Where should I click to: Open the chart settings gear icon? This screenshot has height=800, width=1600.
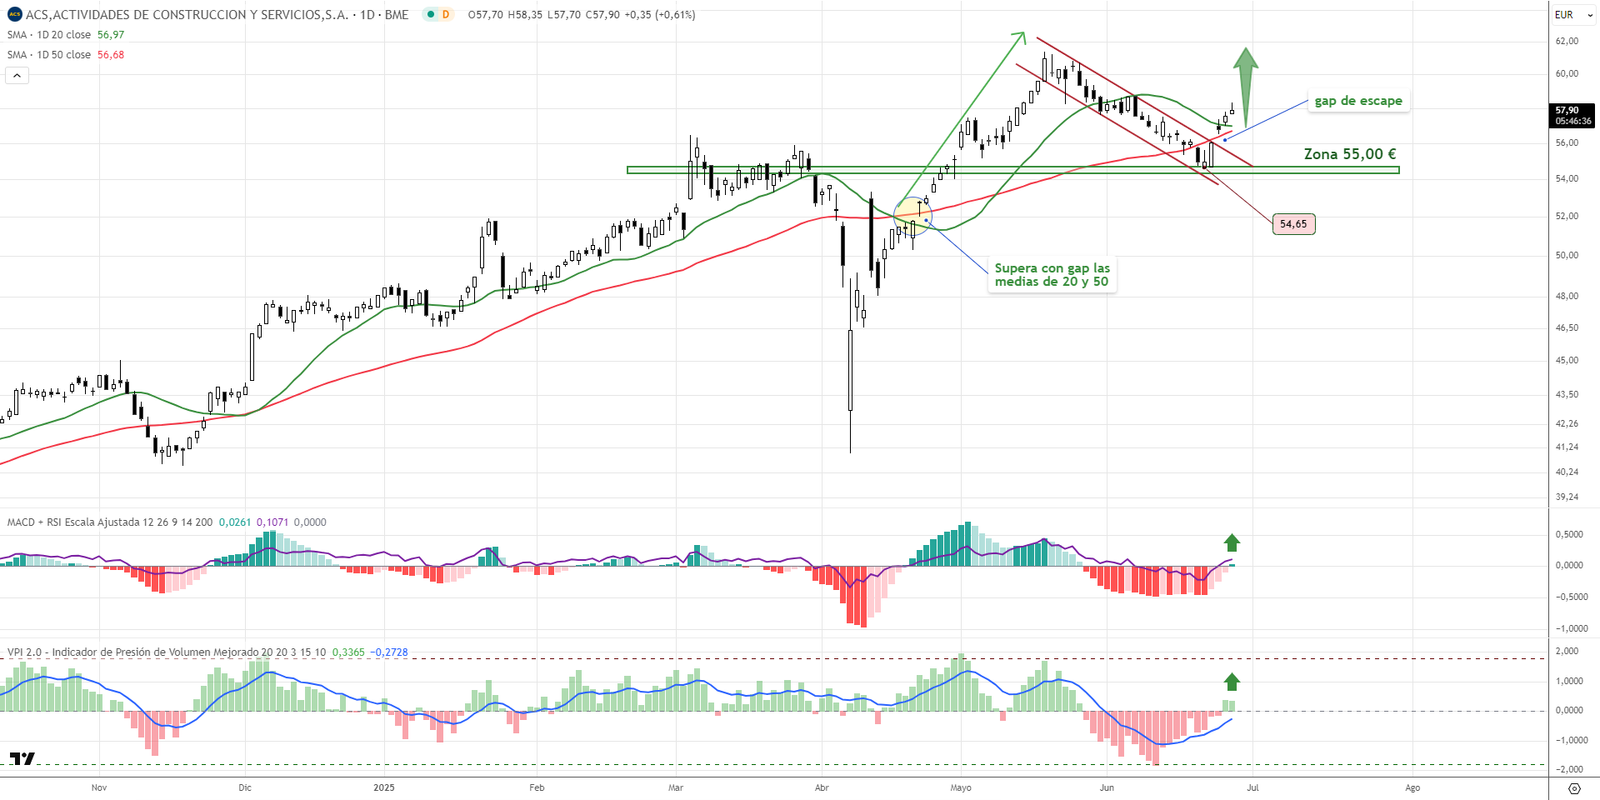(x=1575, y=788)
